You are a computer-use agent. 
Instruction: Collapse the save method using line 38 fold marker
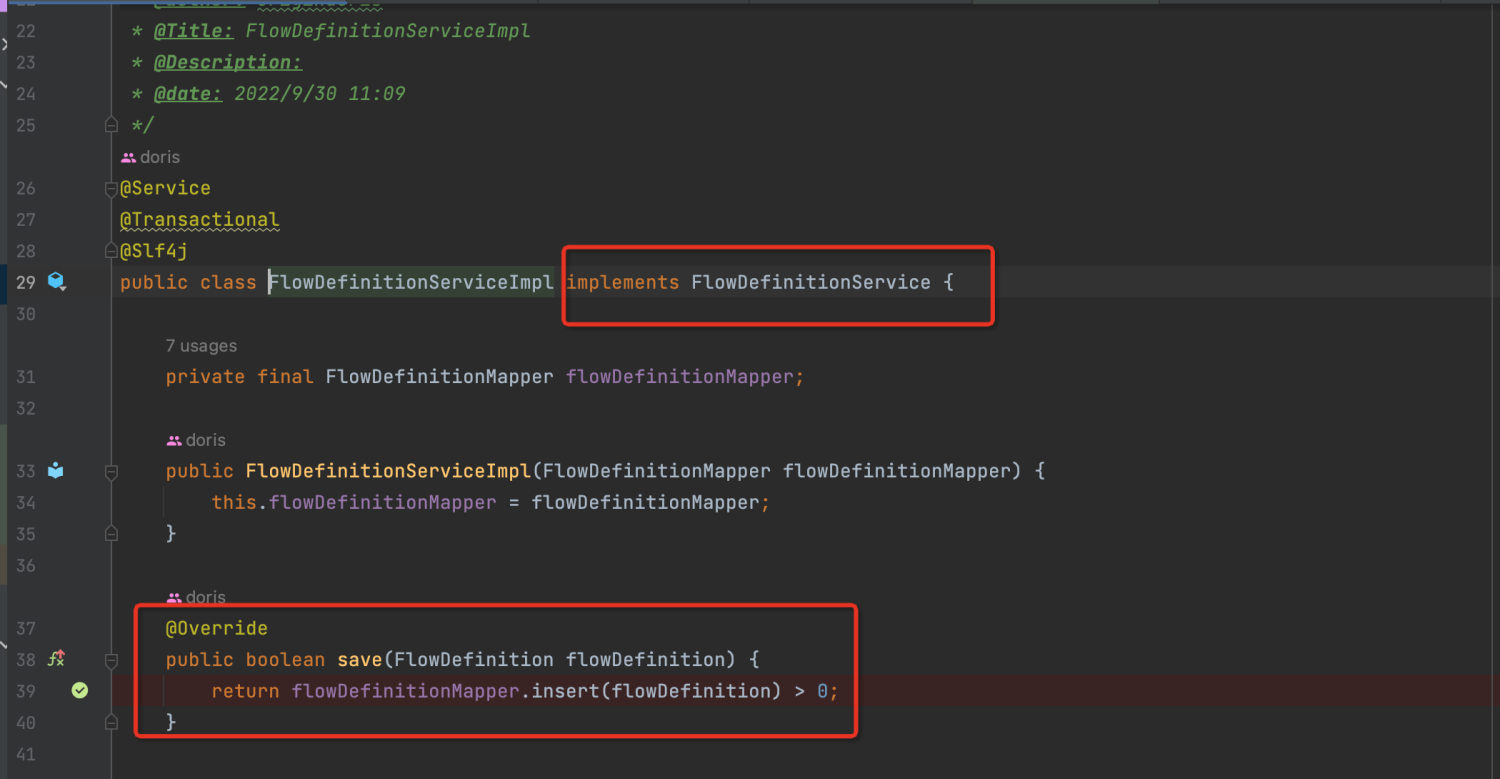pos(111,660)
